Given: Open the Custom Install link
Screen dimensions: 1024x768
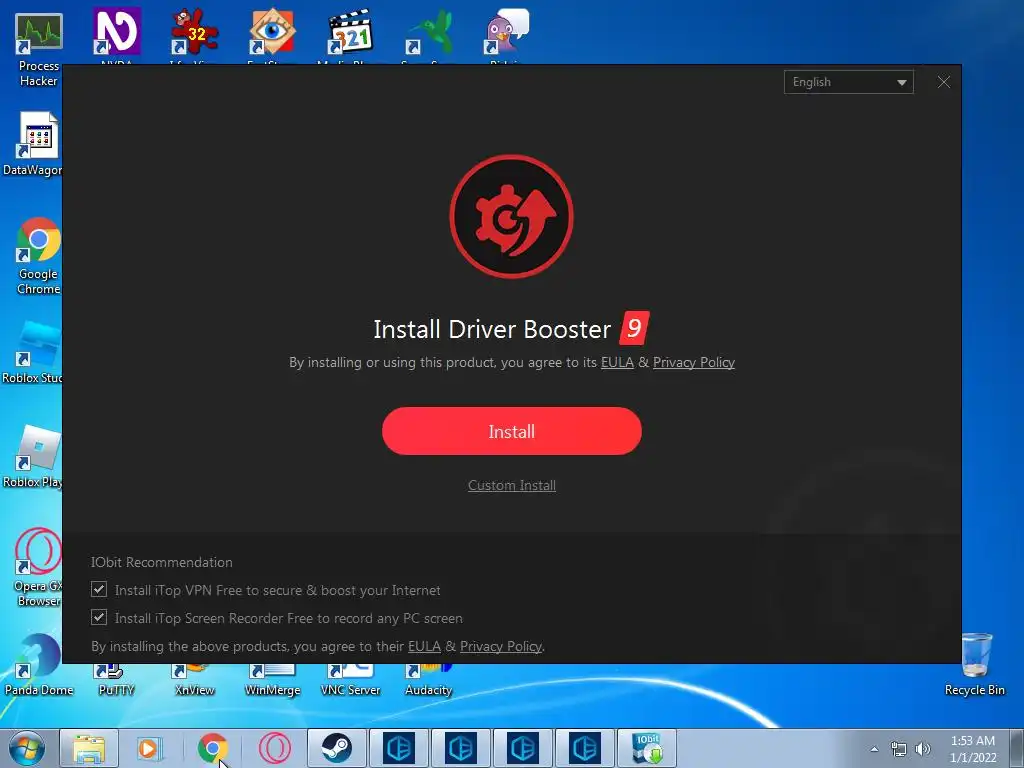Looking at the screenshot, I should coord(511,485).
